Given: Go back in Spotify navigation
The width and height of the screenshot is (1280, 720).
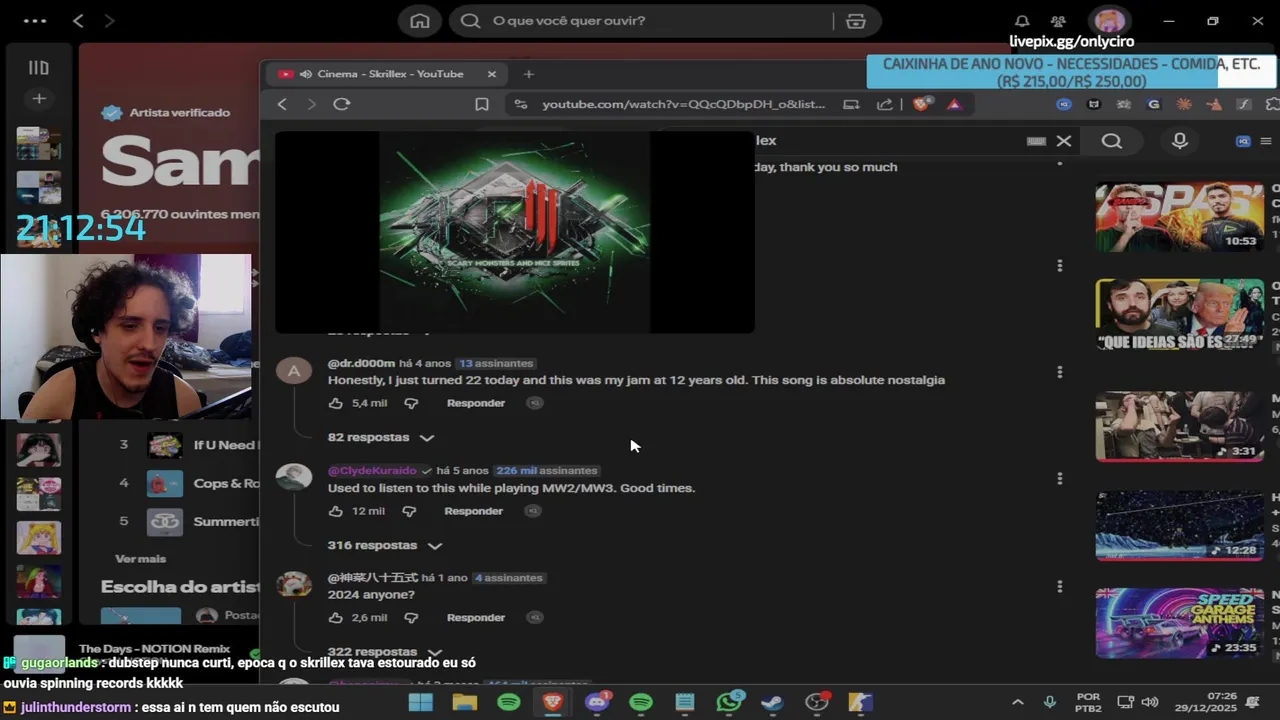Looking at the screenshot, I should point(78,21).
